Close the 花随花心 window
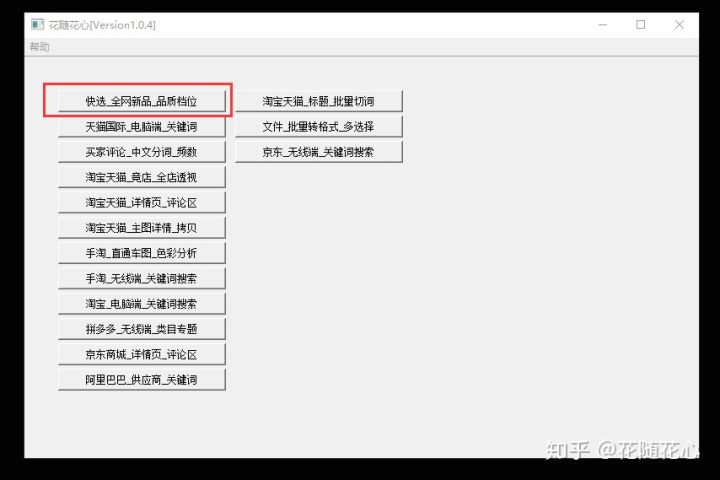The height and width of the screenshot is (480, 720). coord(679,25)
